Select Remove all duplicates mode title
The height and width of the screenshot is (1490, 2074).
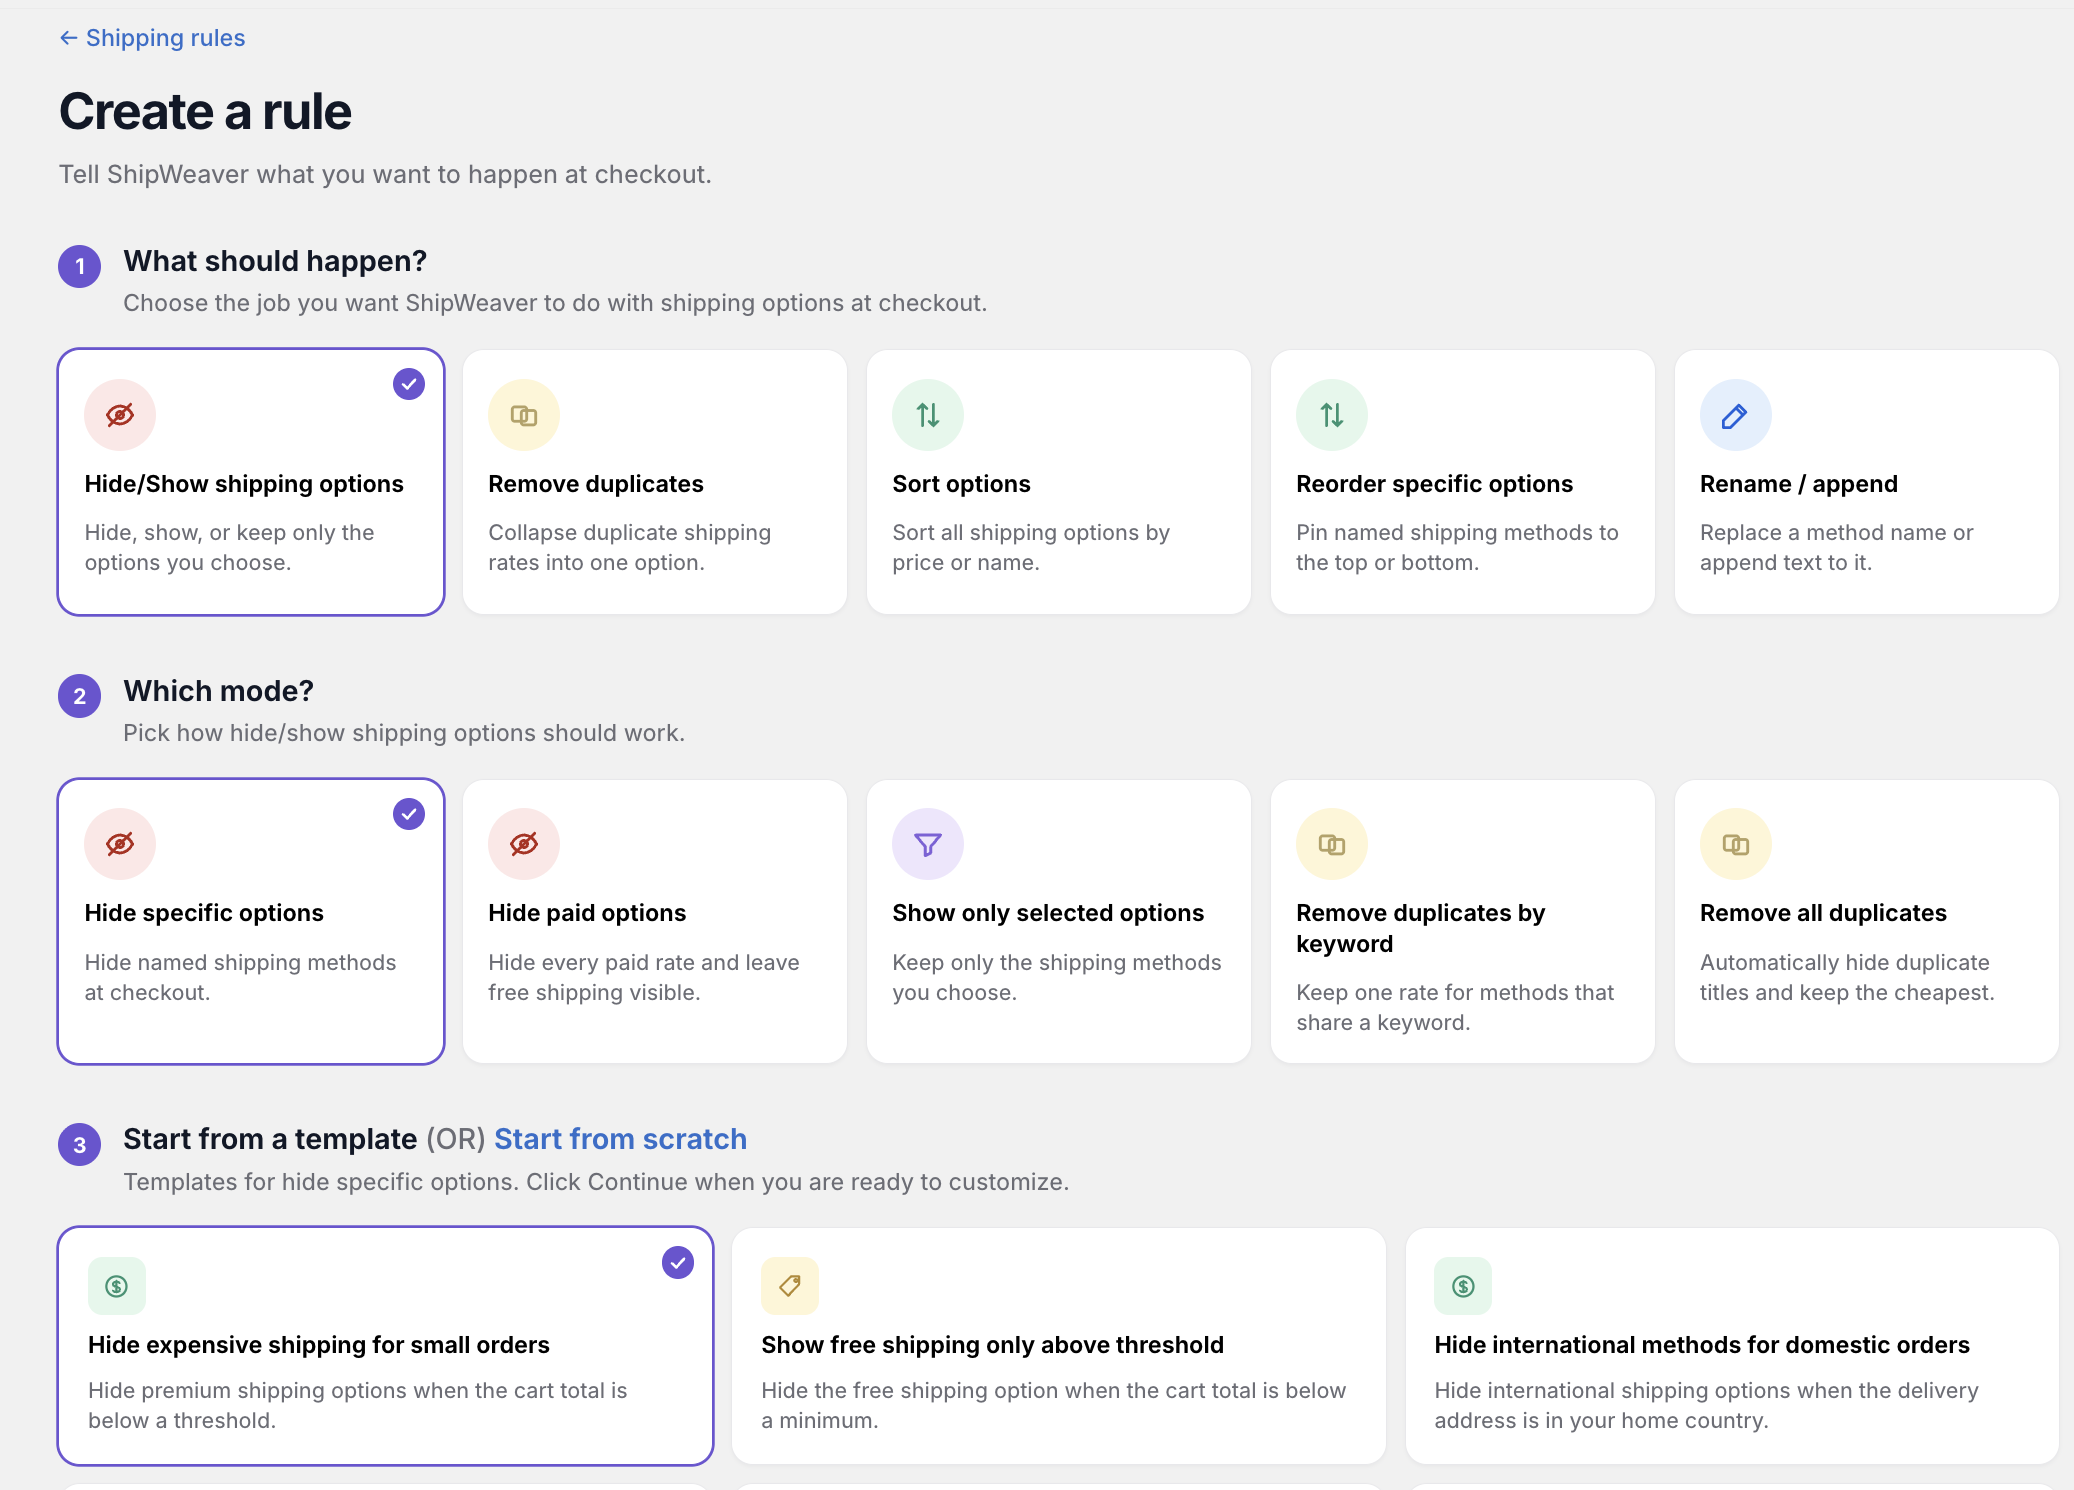click(1823, 913)
